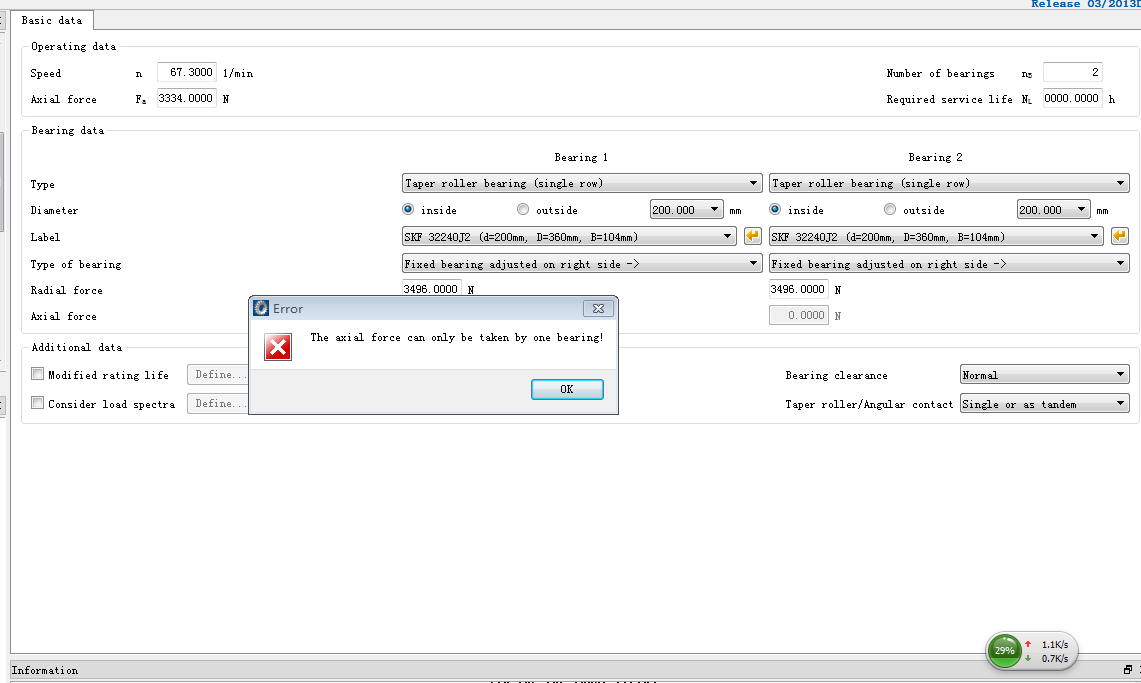1141x683 pixels.
Task: Close the Error dialog with X
Action: coord(598,308)
